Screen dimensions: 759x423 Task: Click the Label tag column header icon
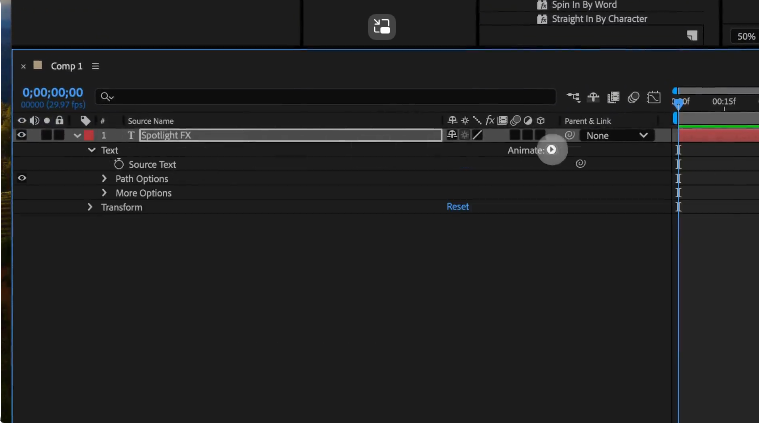coord(85,121)
